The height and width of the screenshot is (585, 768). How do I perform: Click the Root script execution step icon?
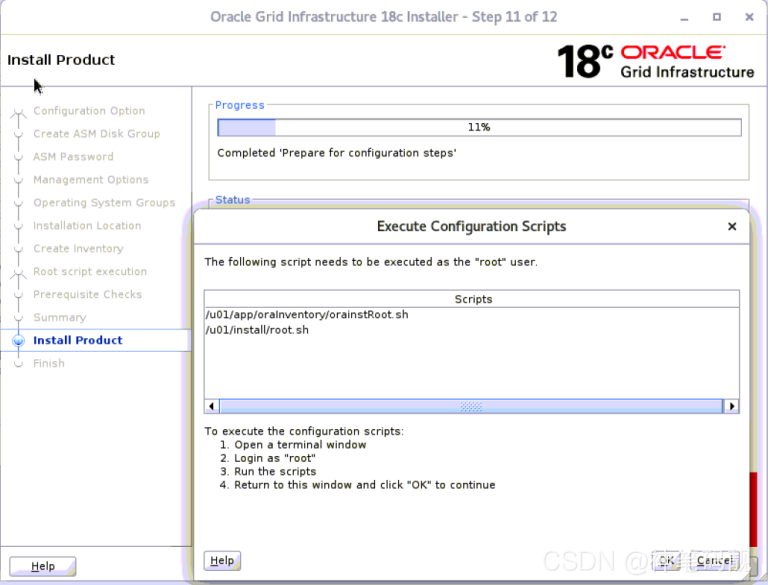[x=18, y=272]
